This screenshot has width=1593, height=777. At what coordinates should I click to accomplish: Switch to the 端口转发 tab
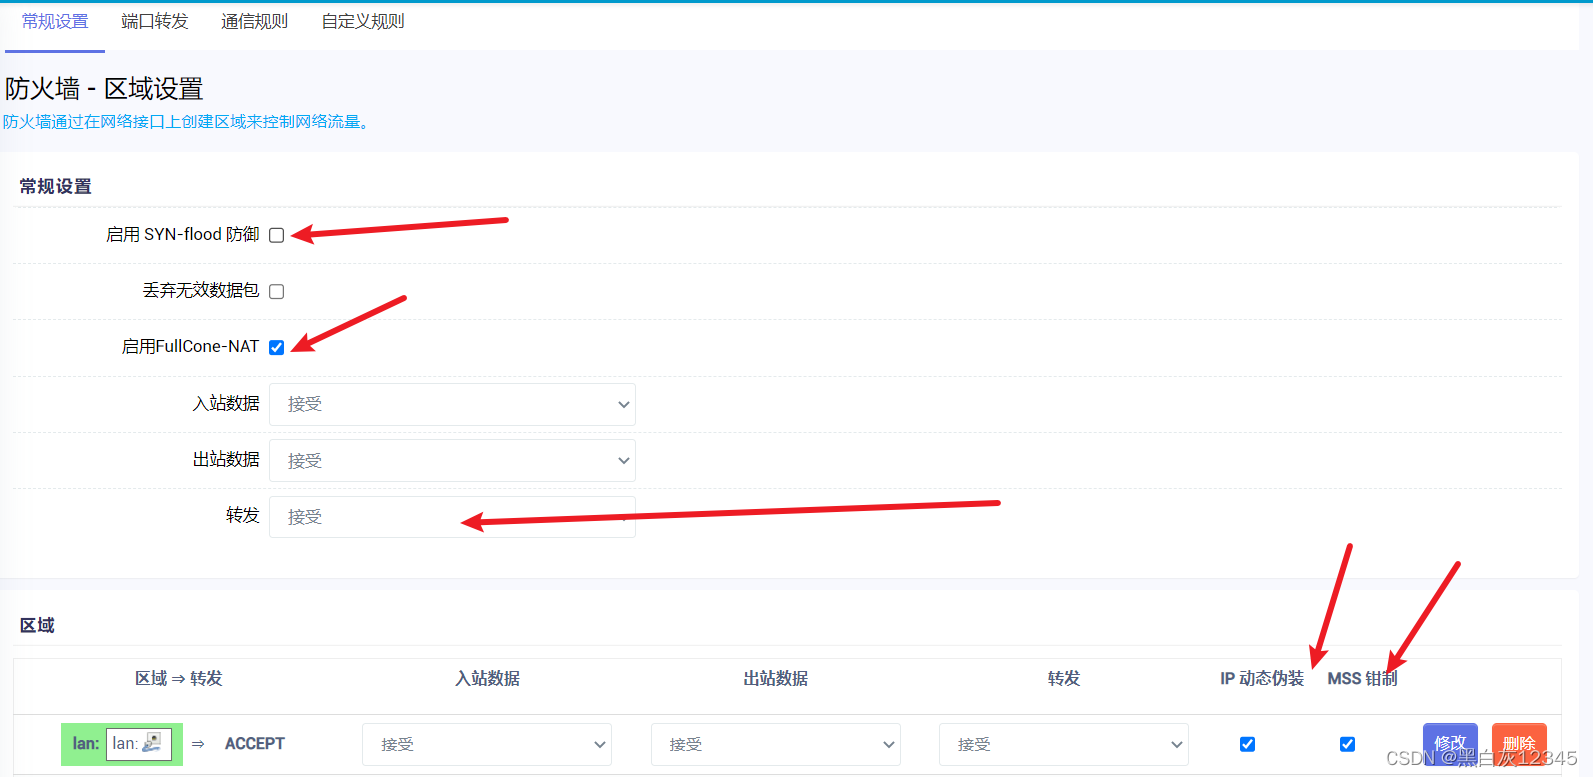point(155,22)
